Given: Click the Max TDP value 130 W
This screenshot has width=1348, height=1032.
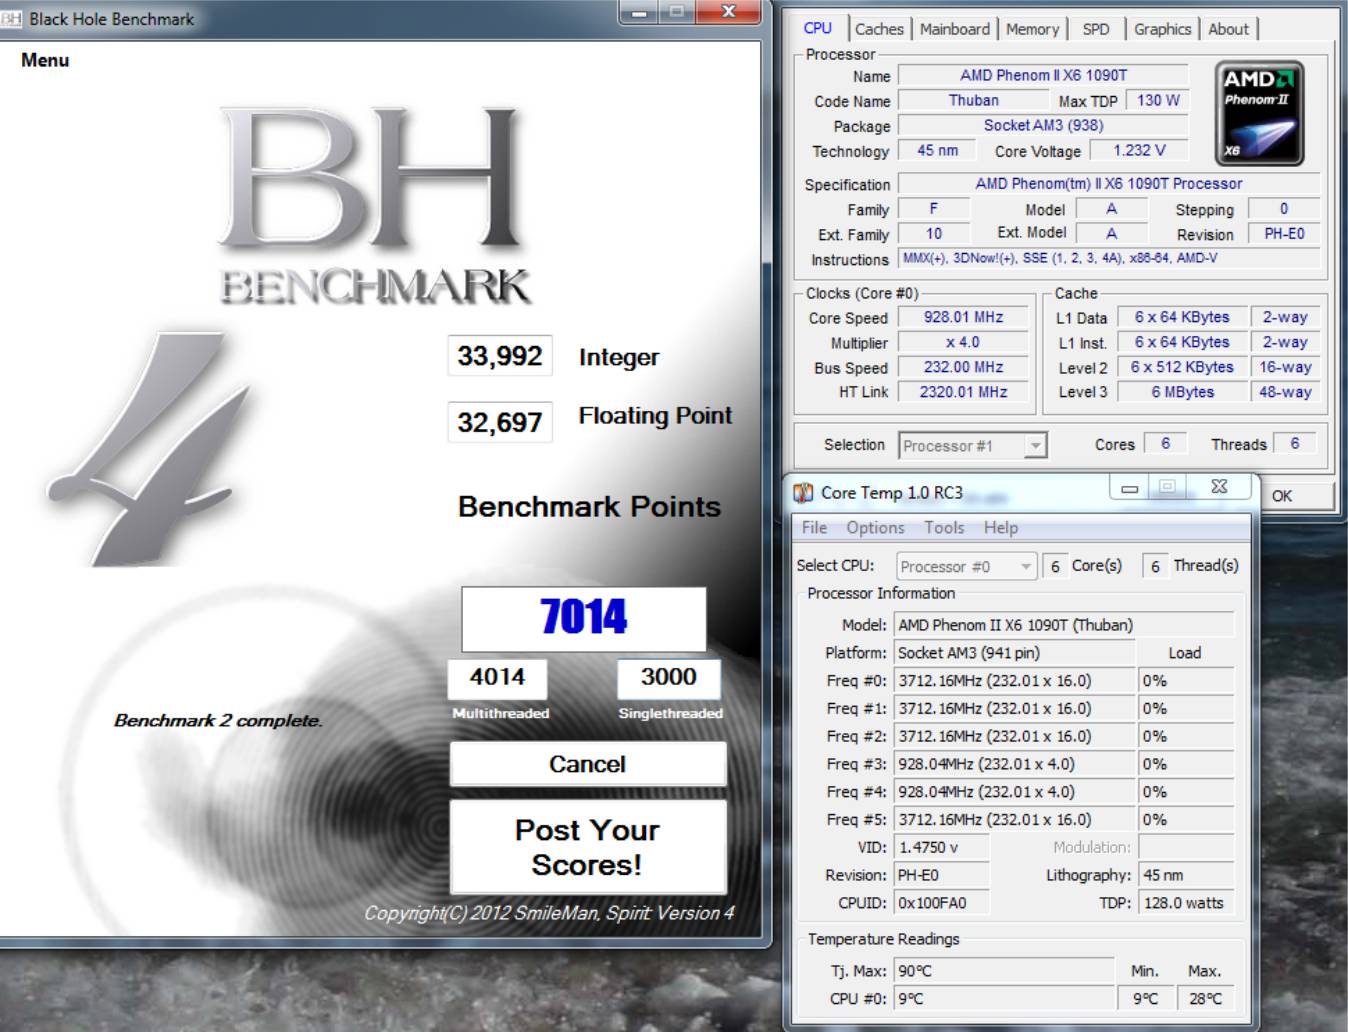Looking at the screenshot, I should tap(1158, 100).
